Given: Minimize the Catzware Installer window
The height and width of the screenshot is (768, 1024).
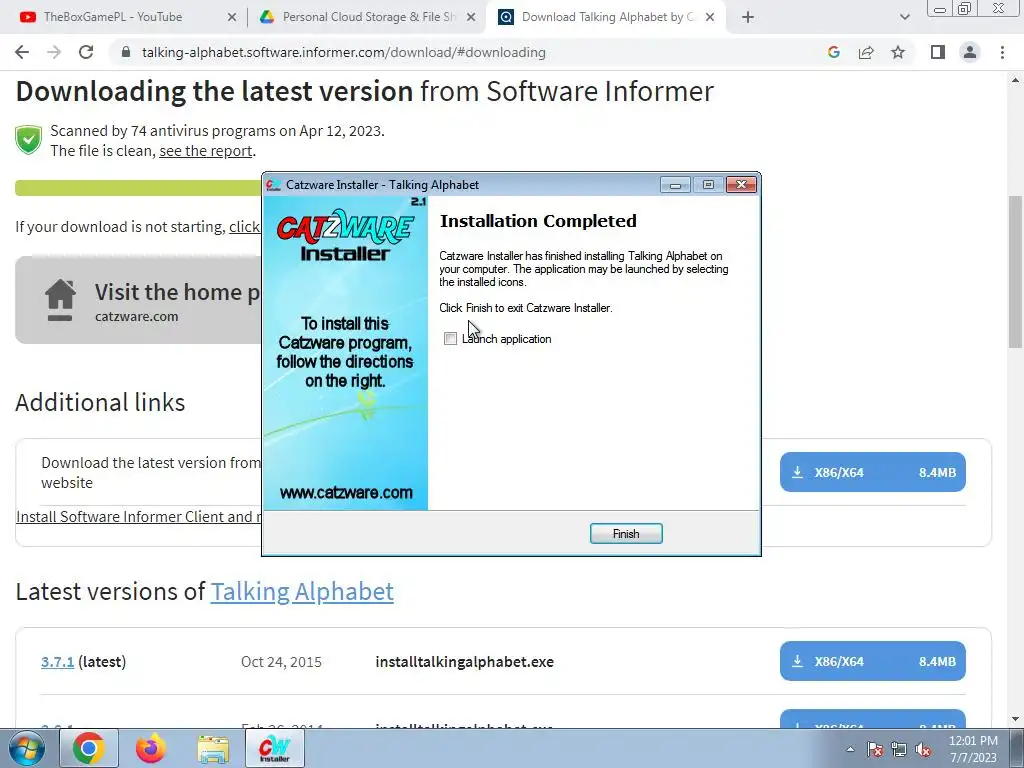Looking at the screenshot, I should coord(675,185).
